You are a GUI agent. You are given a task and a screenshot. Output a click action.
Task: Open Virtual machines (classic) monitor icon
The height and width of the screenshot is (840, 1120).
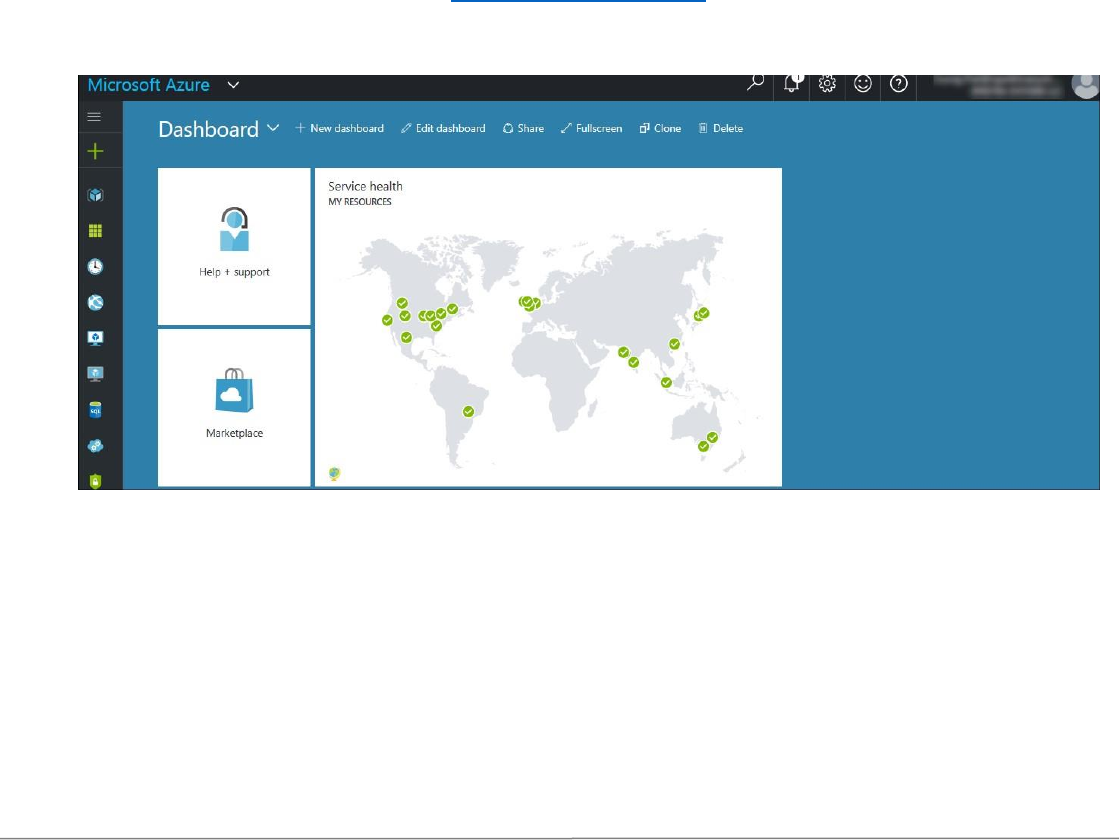(95, 338)
